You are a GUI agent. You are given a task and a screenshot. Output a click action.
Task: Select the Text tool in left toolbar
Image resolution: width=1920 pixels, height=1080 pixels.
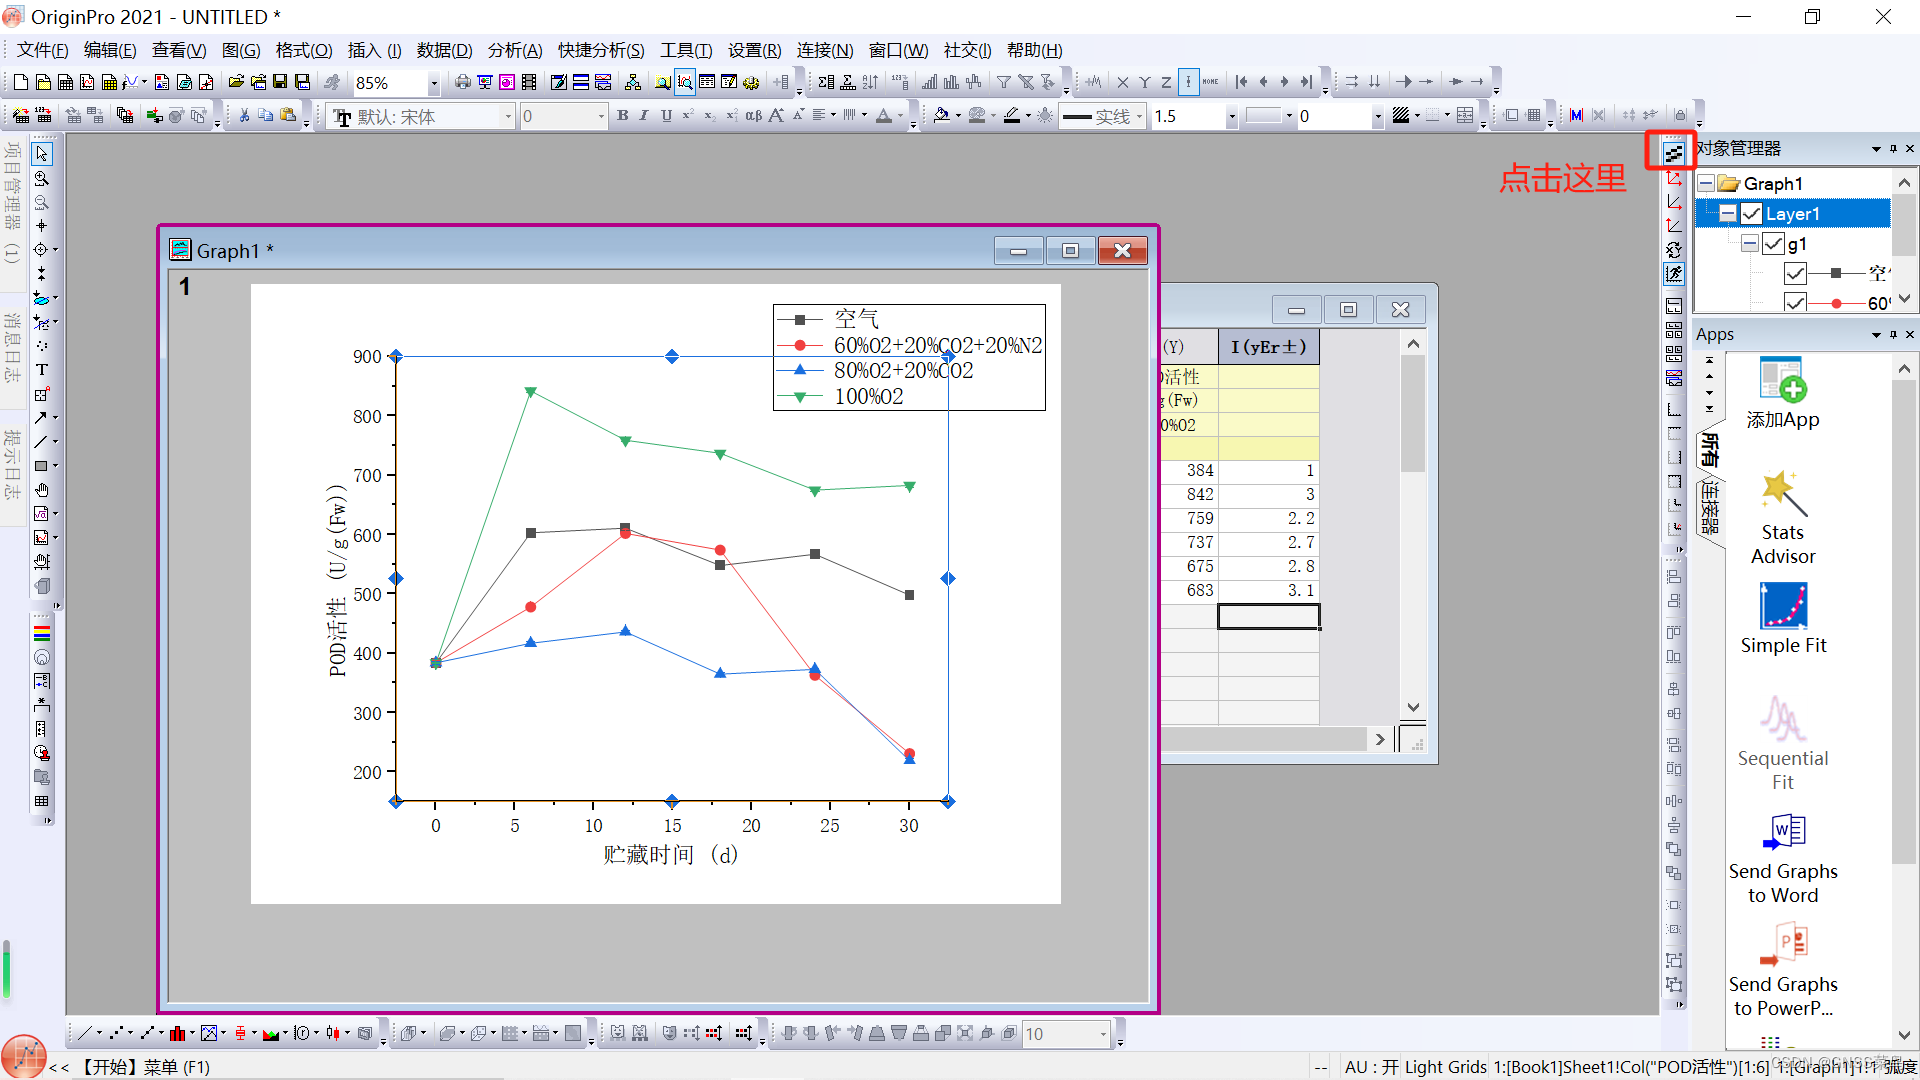[42, 370]
